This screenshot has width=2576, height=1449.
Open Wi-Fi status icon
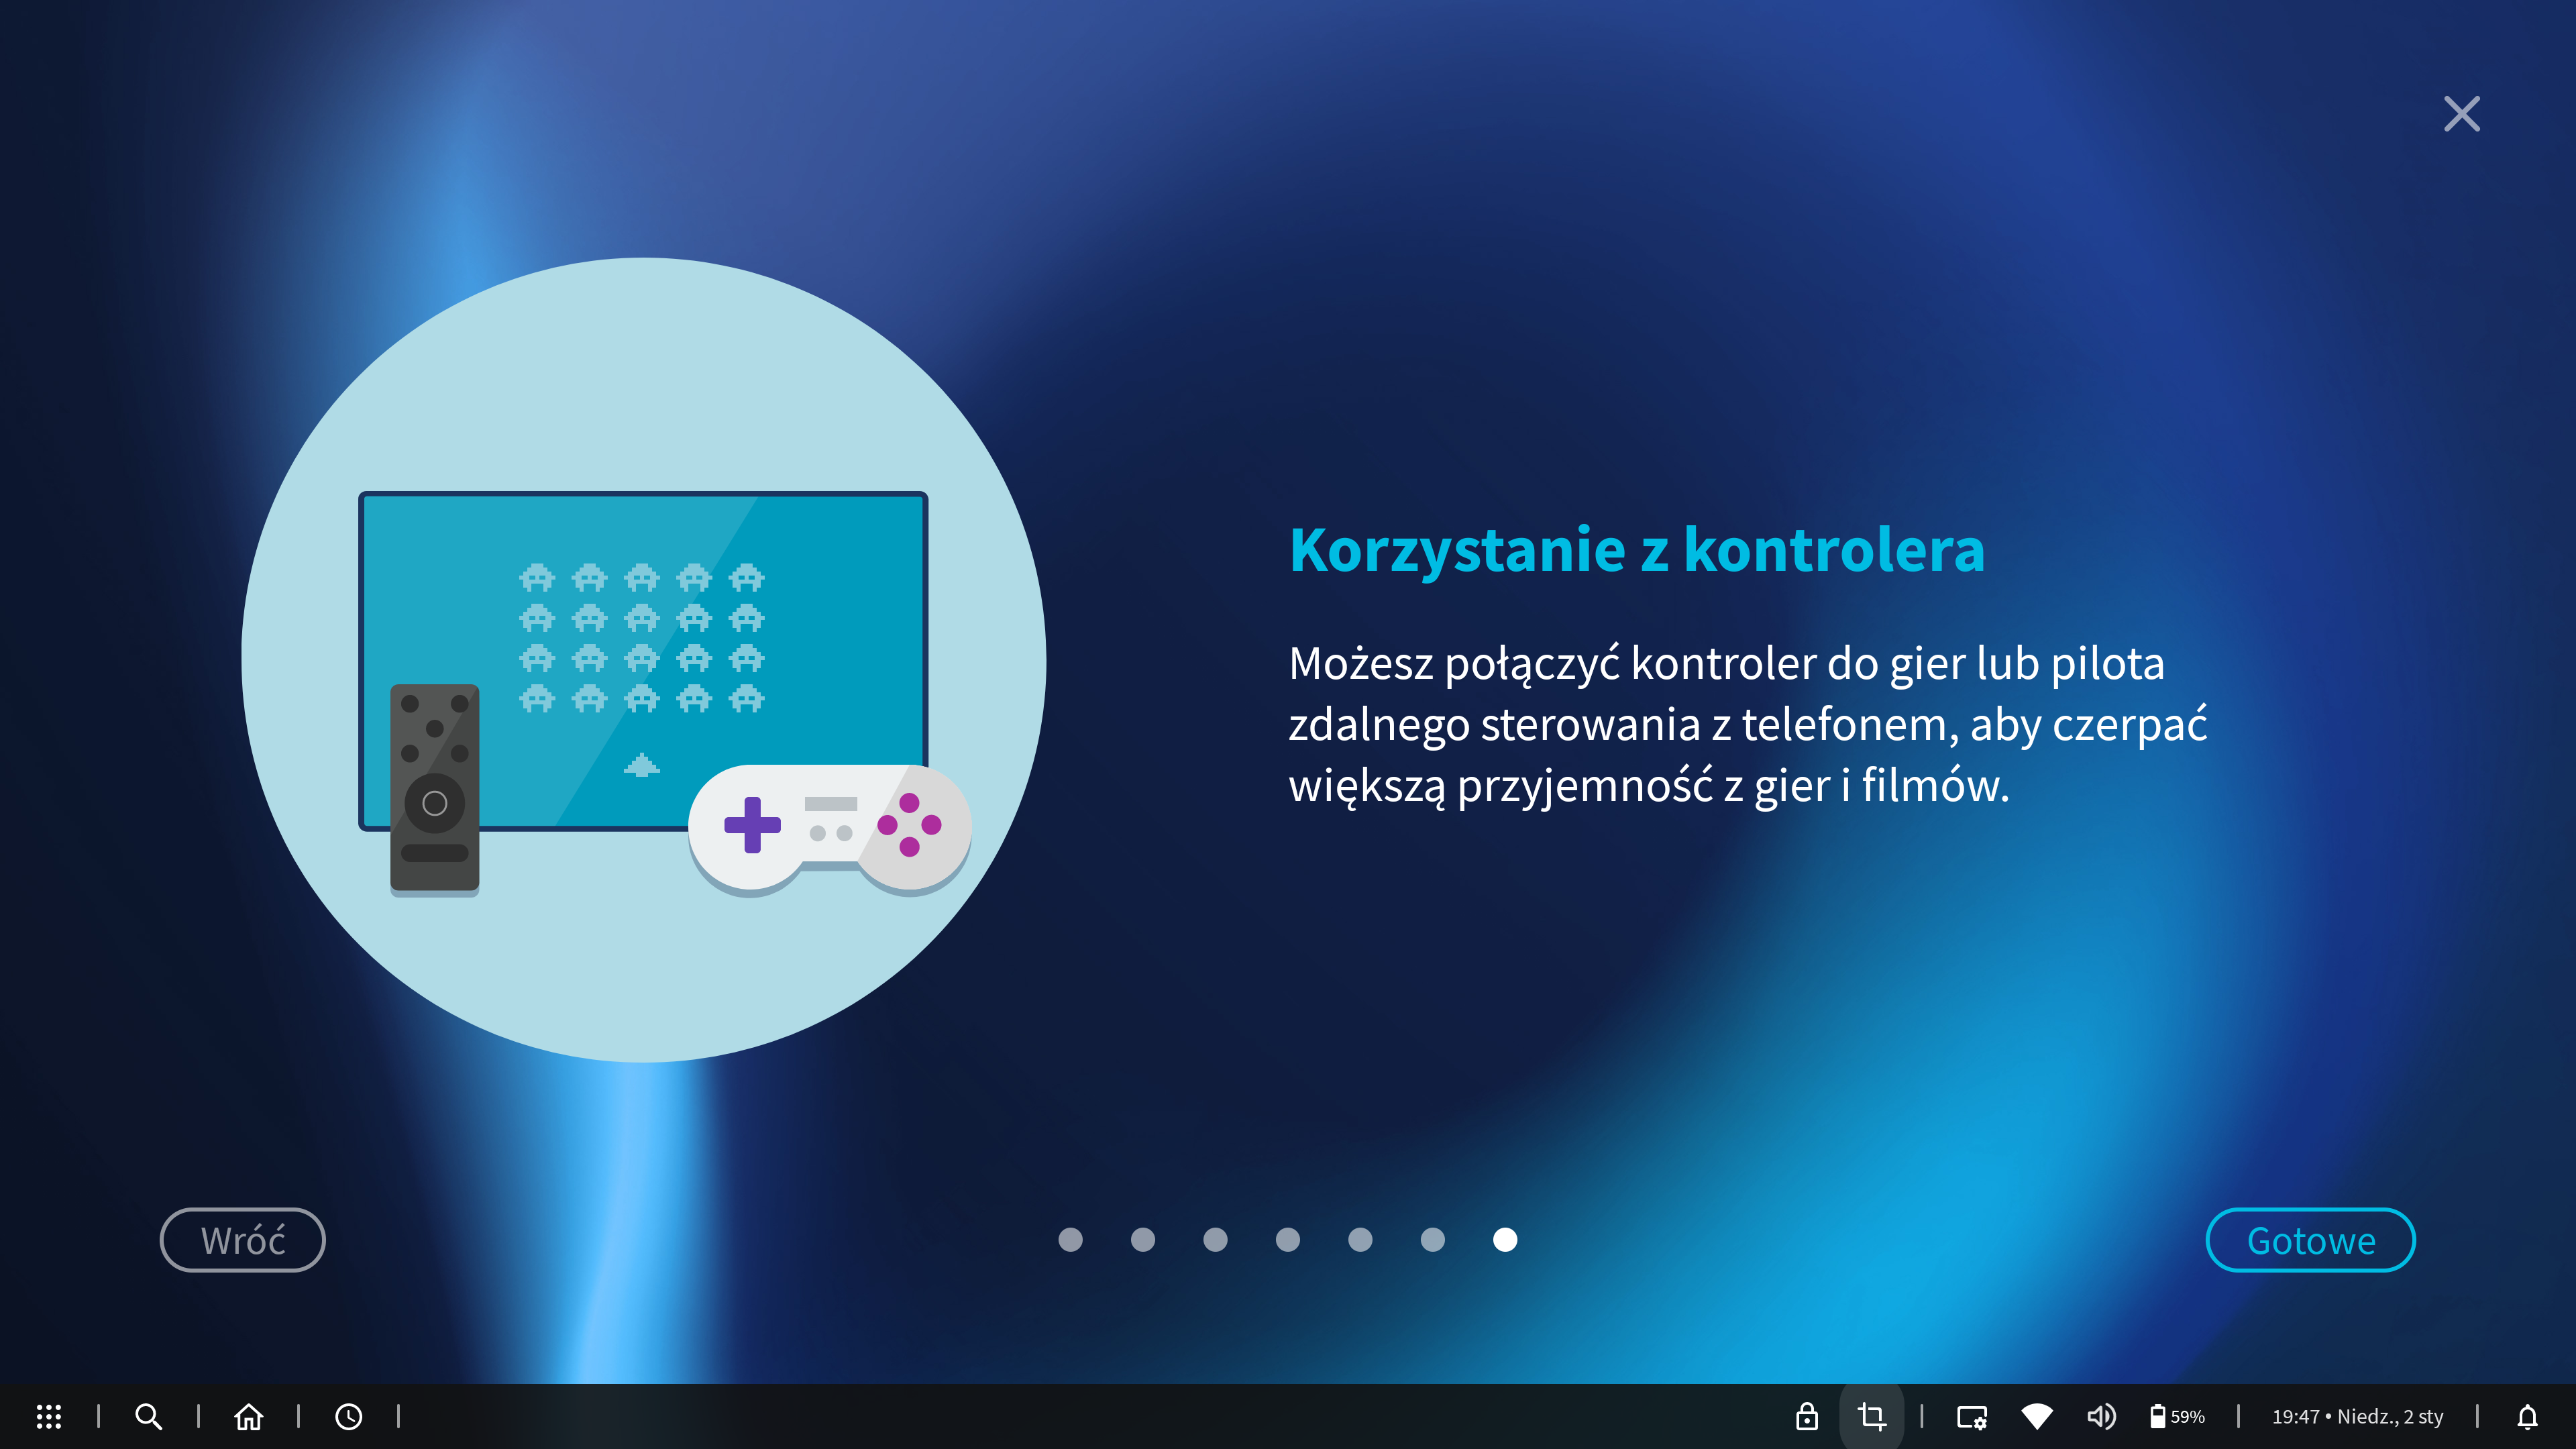coord(2036,1416)
